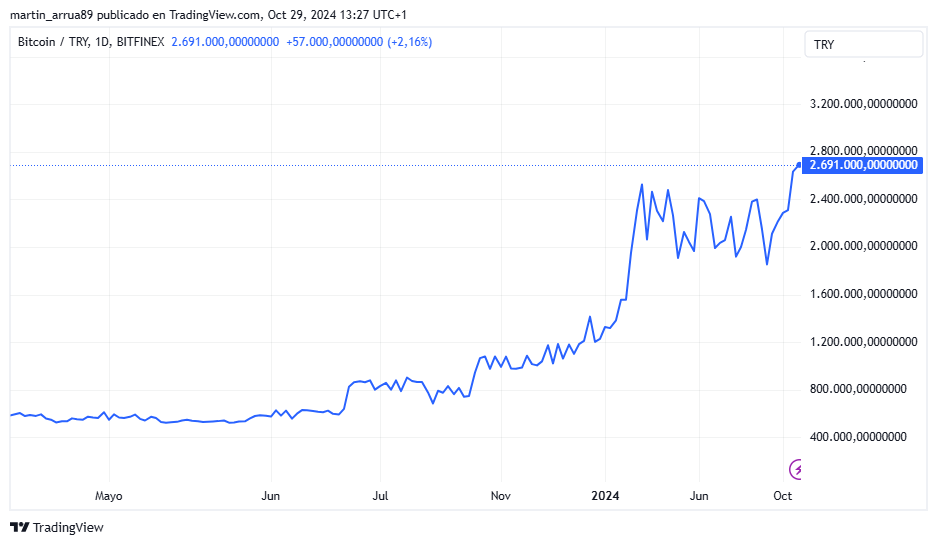Click the TradingView wordmark link
The height and width of the screenshot is (545, 937).
[x=68, y=527]
